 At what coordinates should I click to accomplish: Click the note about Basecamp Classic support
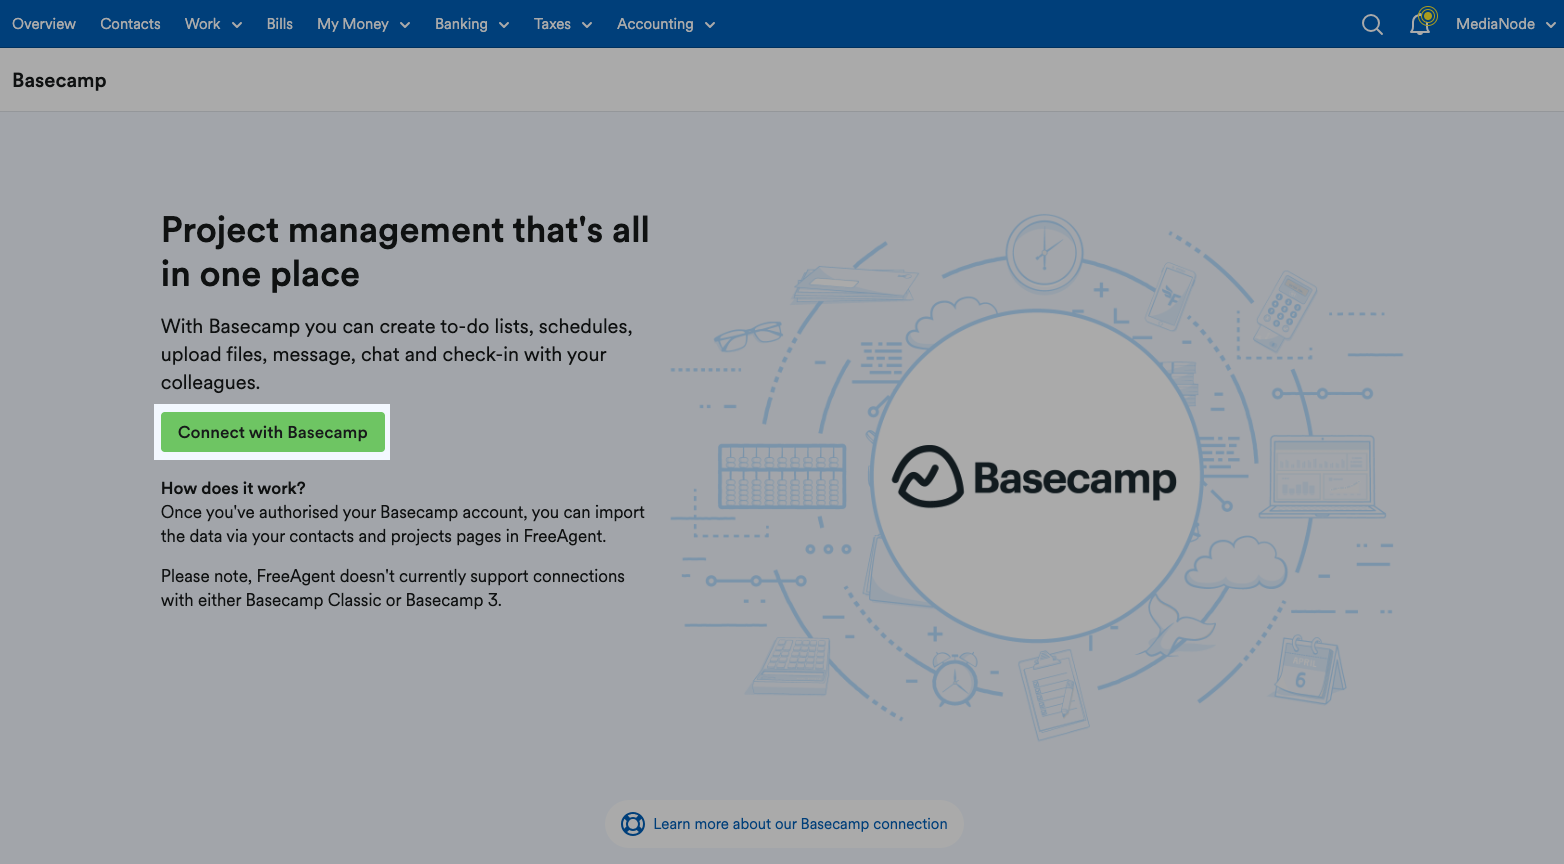pyautogui.click(x=393, y=588)
